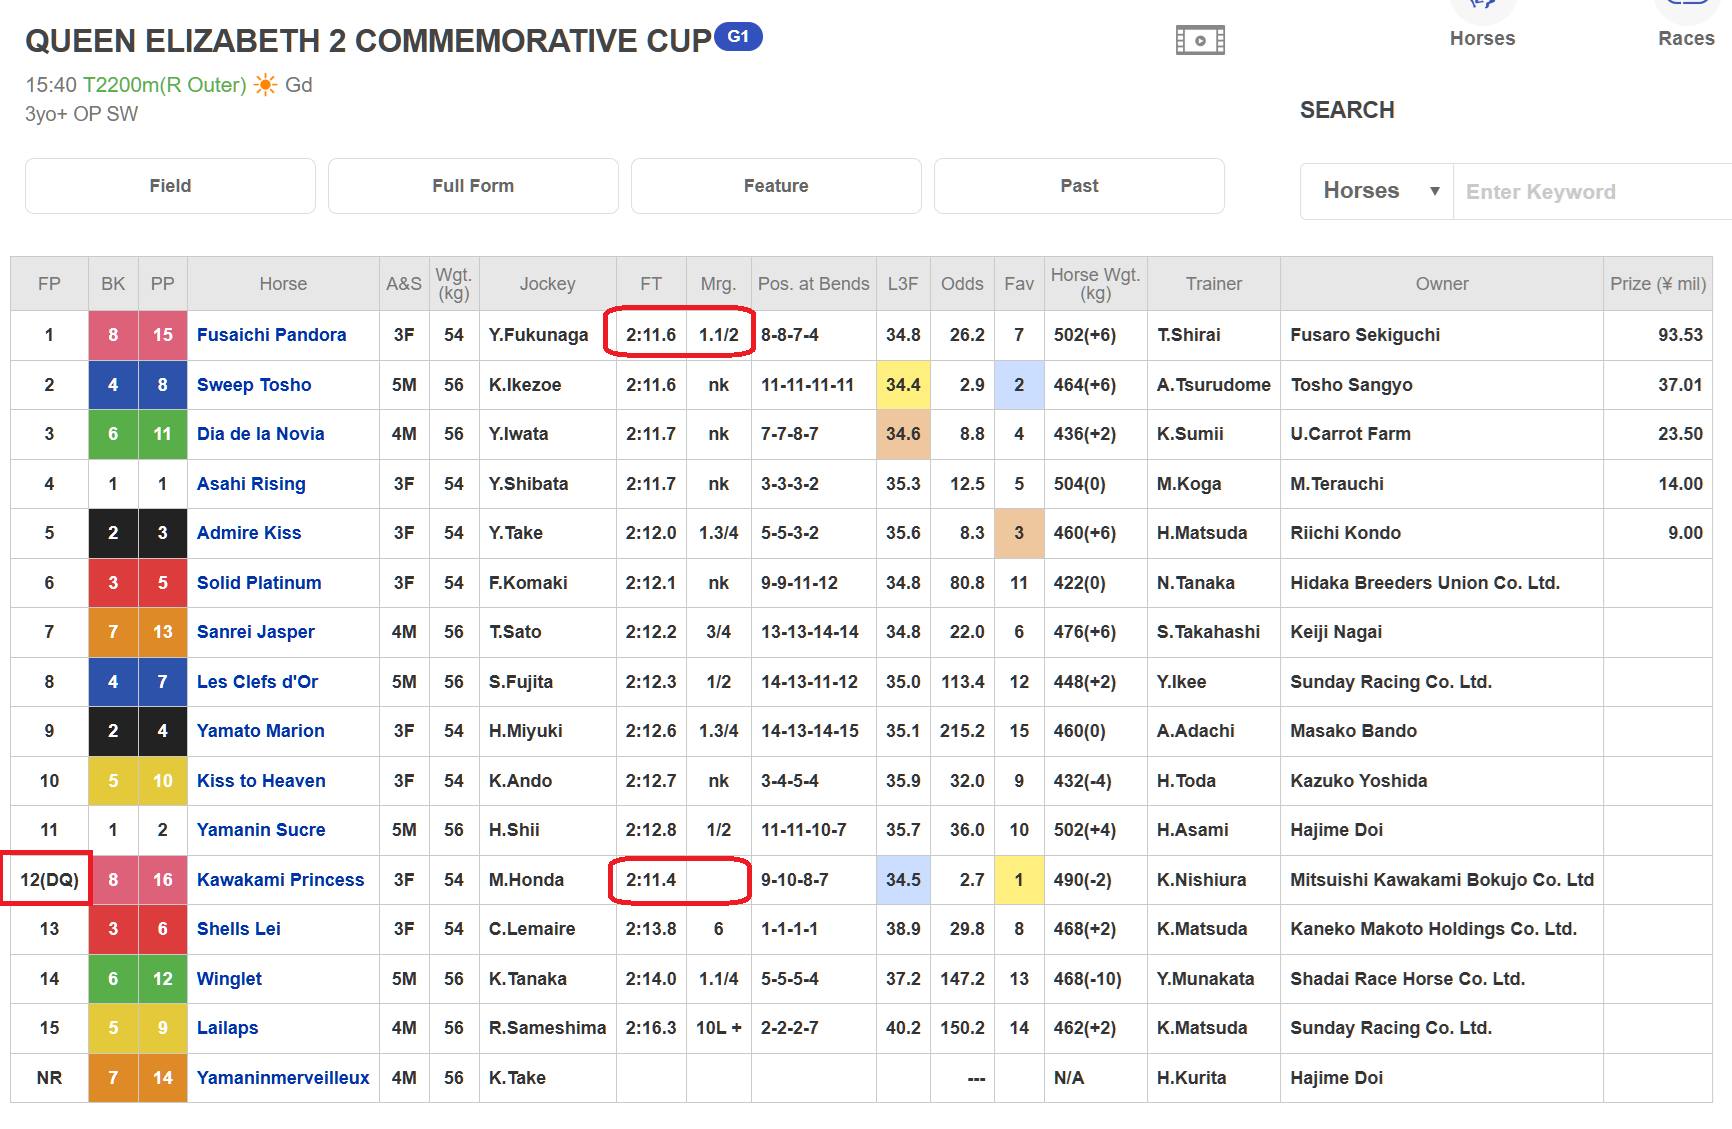1732x1129 pixels.
Task: Open Les Clefs d'Or horse link
Action: click(257, 682)
